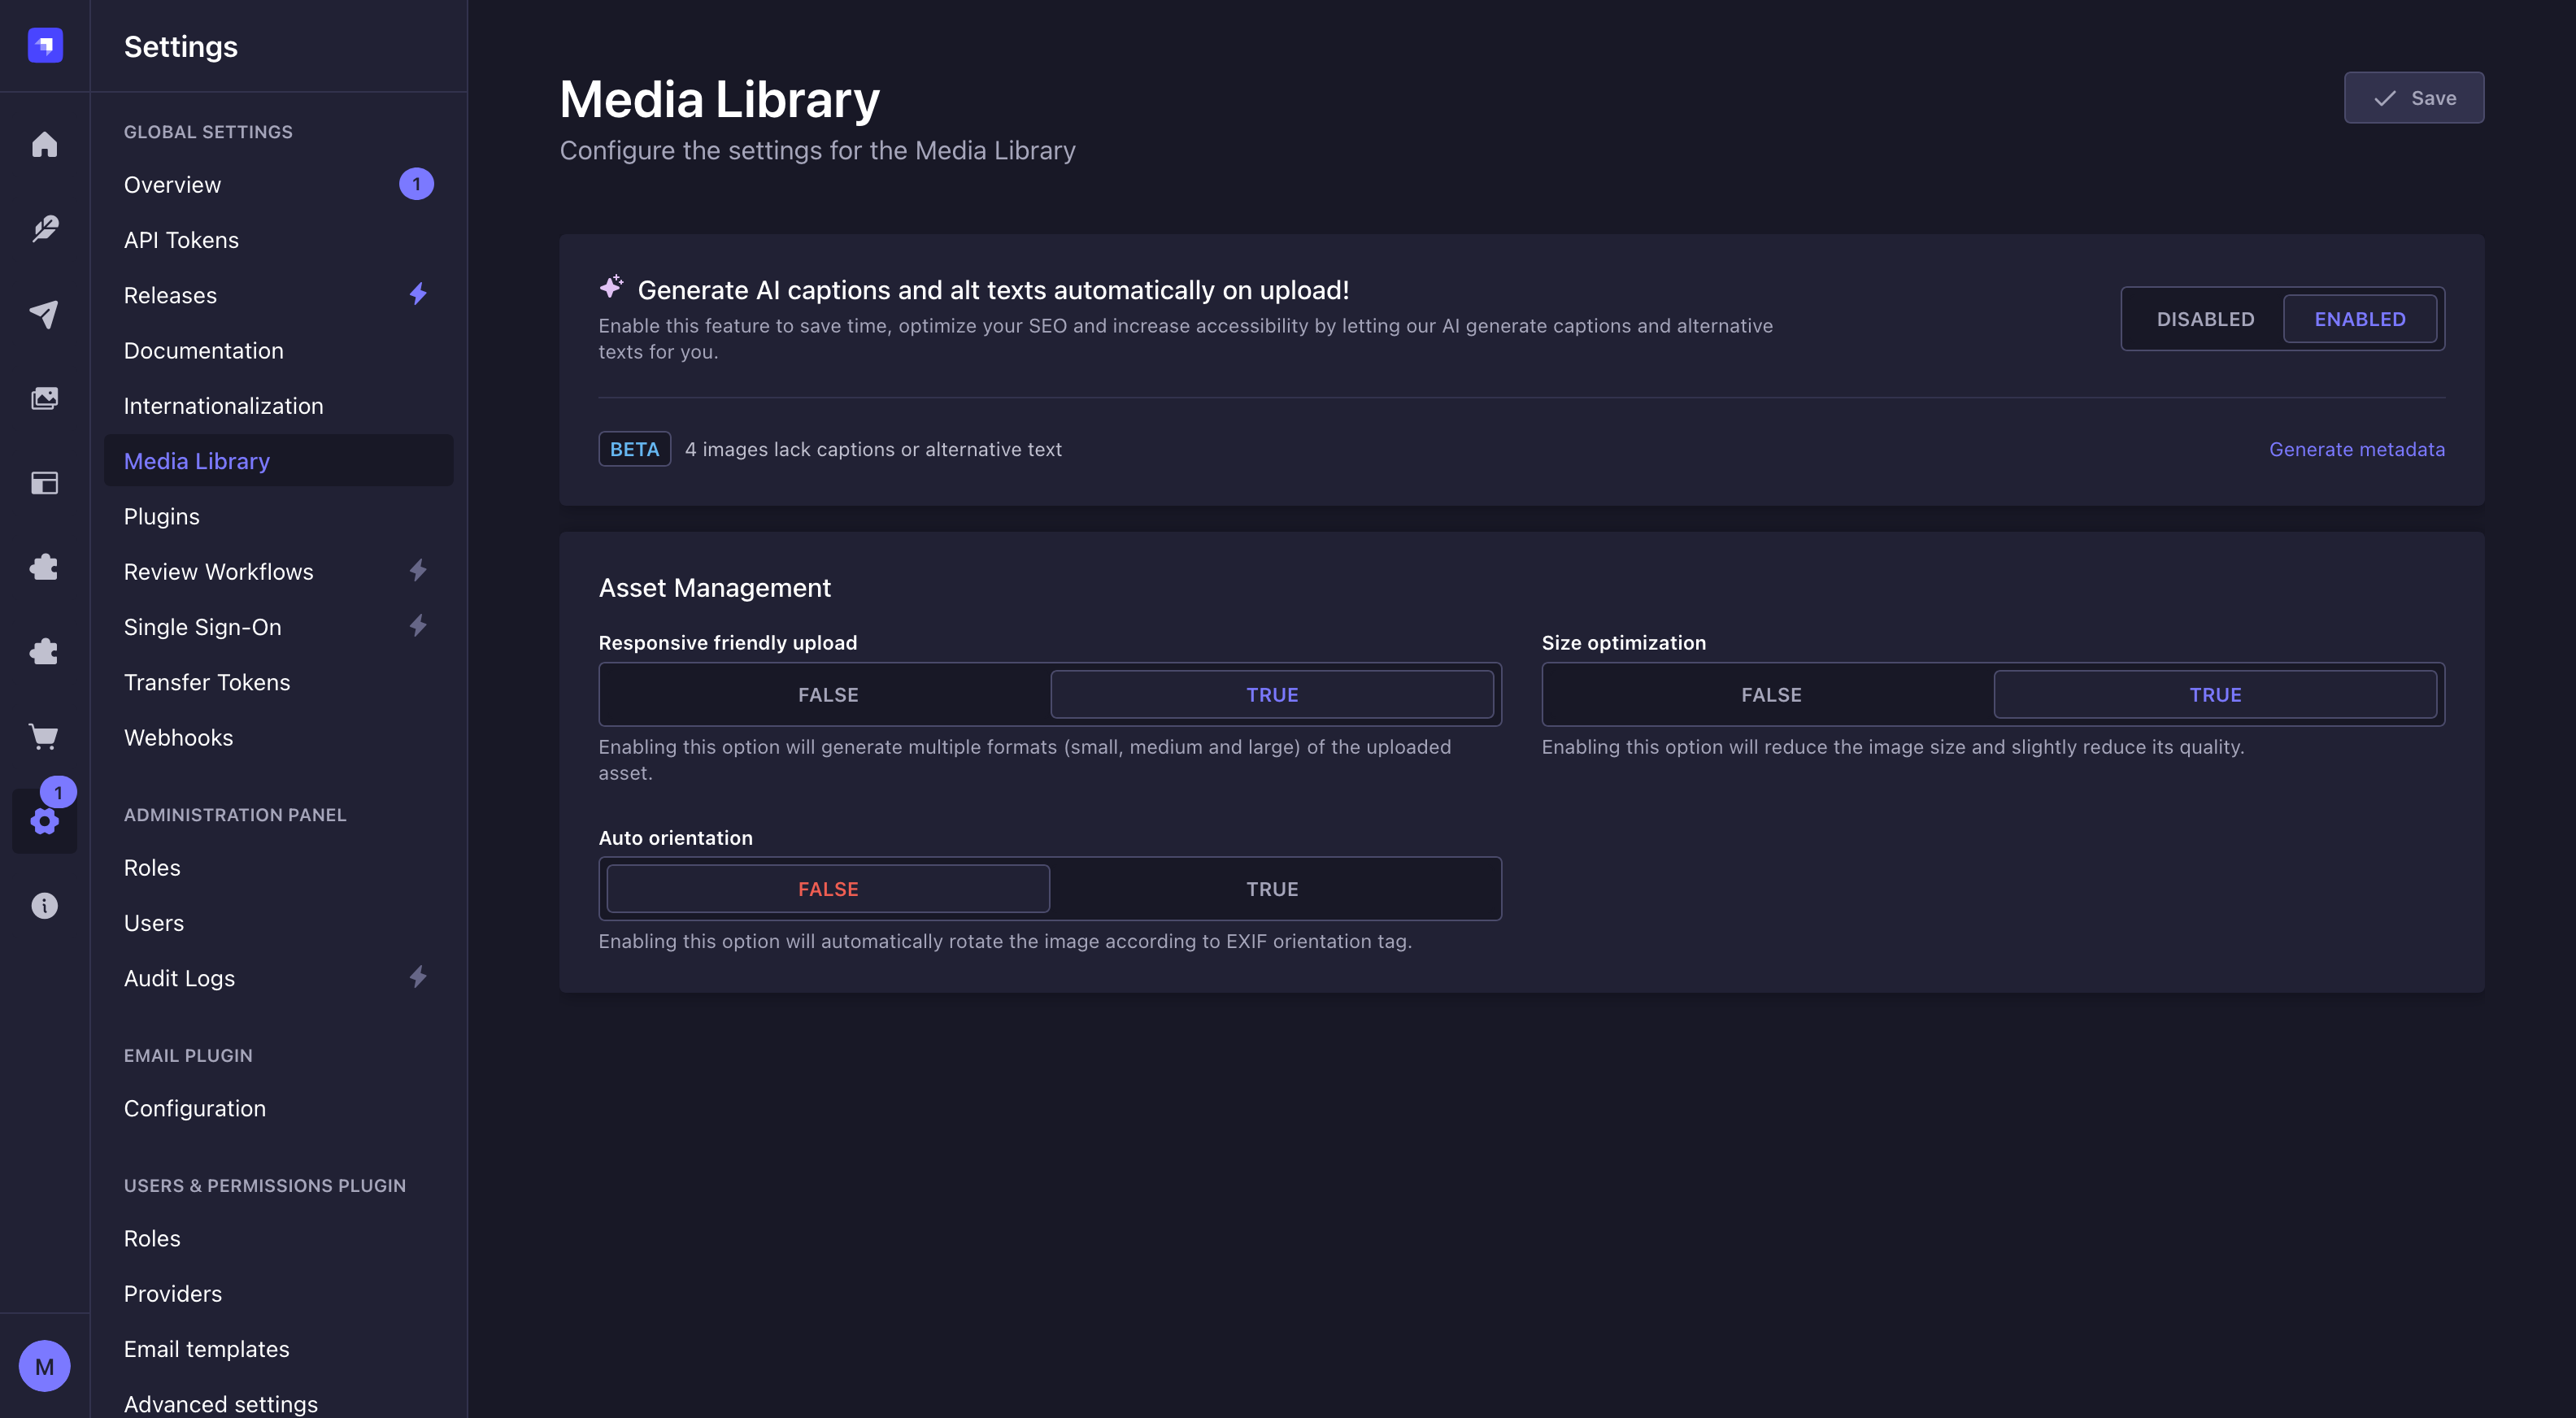
Task: Click the Generate metadata link
Action: click(2357, 449)
